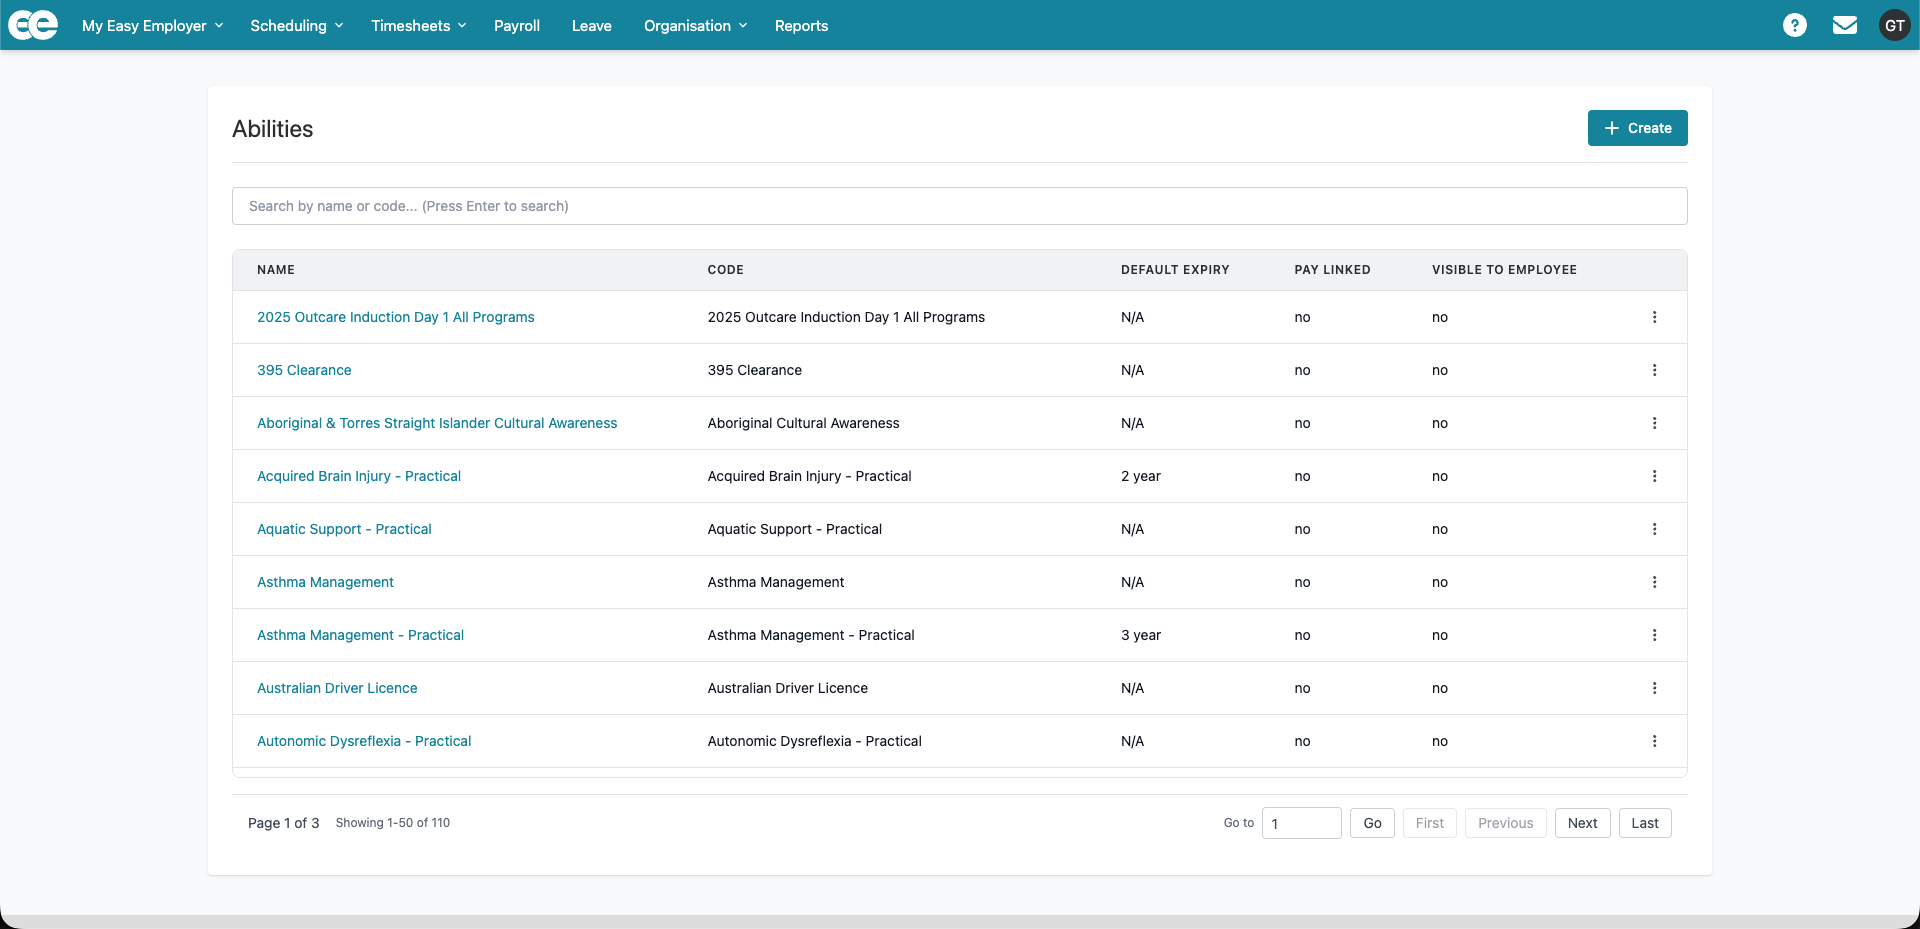Screen dimensions: 1920x929
Task: Open Acquired Brain Injury - Practical link
Action: coord(359,476)
